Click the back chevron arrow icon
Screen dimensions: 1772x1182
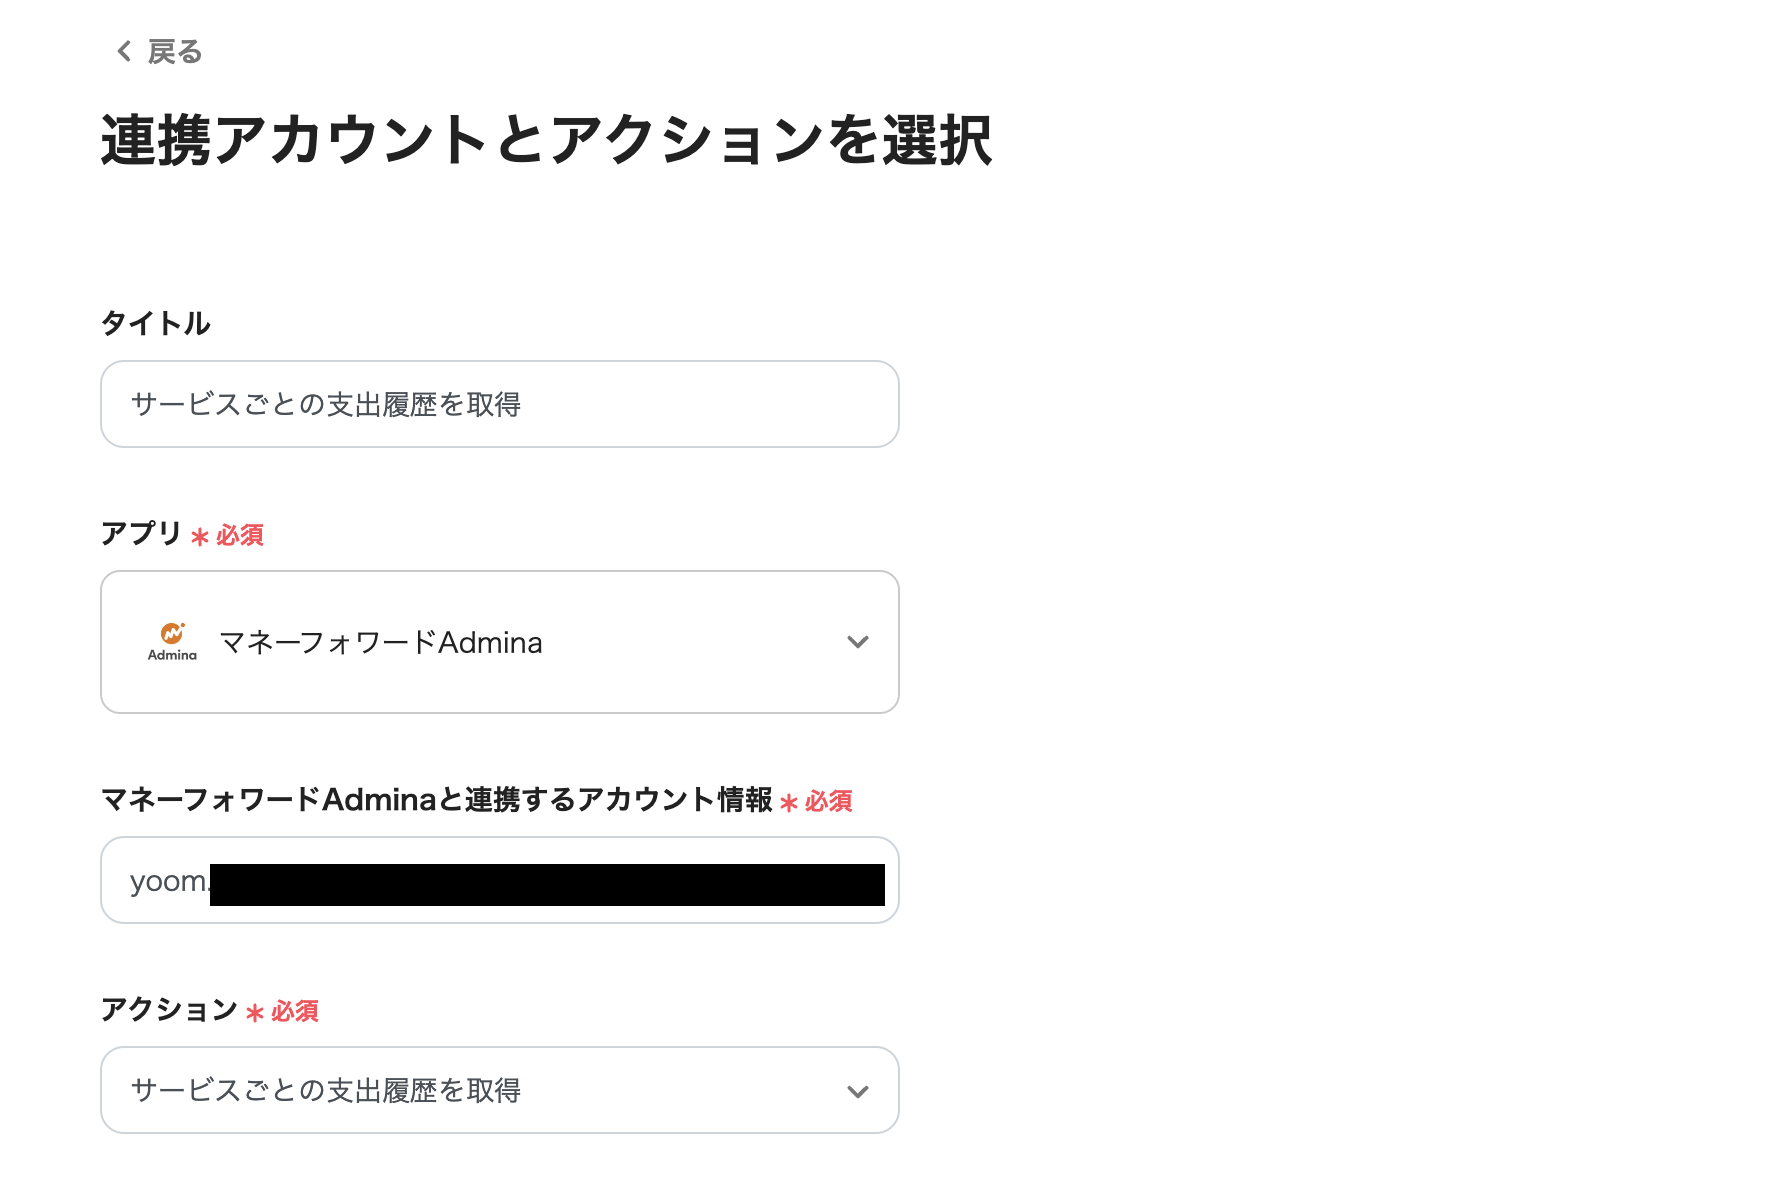click(124, 51)
